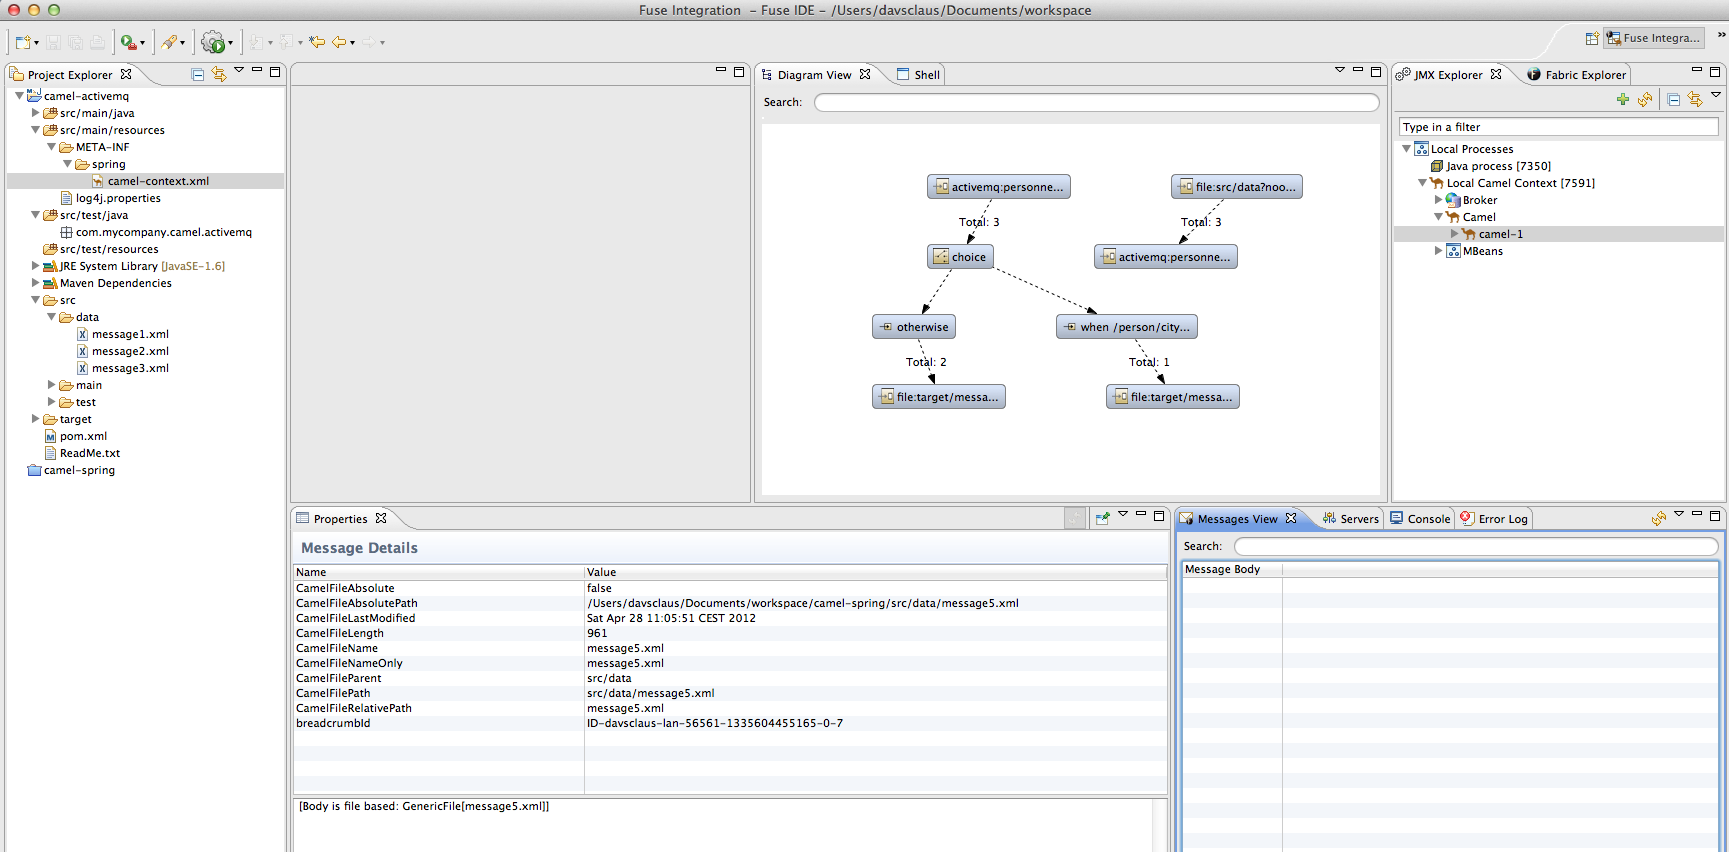Viewport: 1729px width, 852px height.
Task: Expand the camel-1 node
Action: [1454, 234]
